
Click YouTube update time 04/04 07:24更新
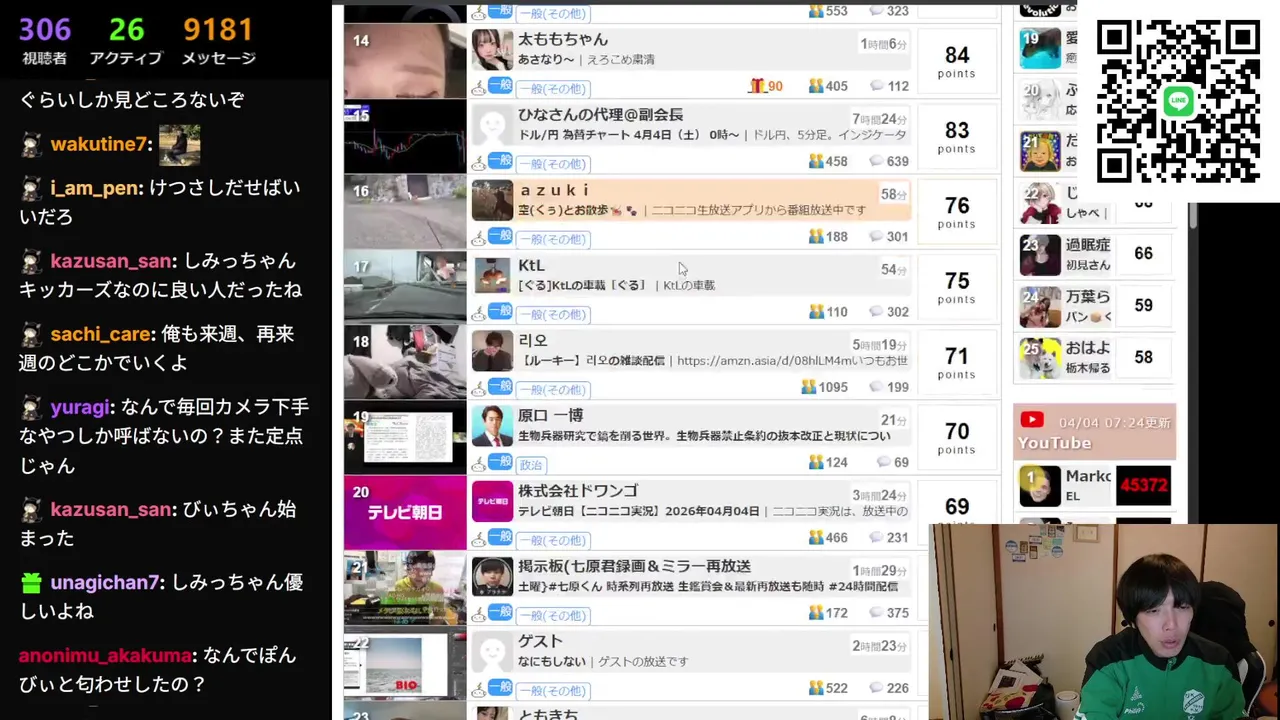[x=1114, y=423]
